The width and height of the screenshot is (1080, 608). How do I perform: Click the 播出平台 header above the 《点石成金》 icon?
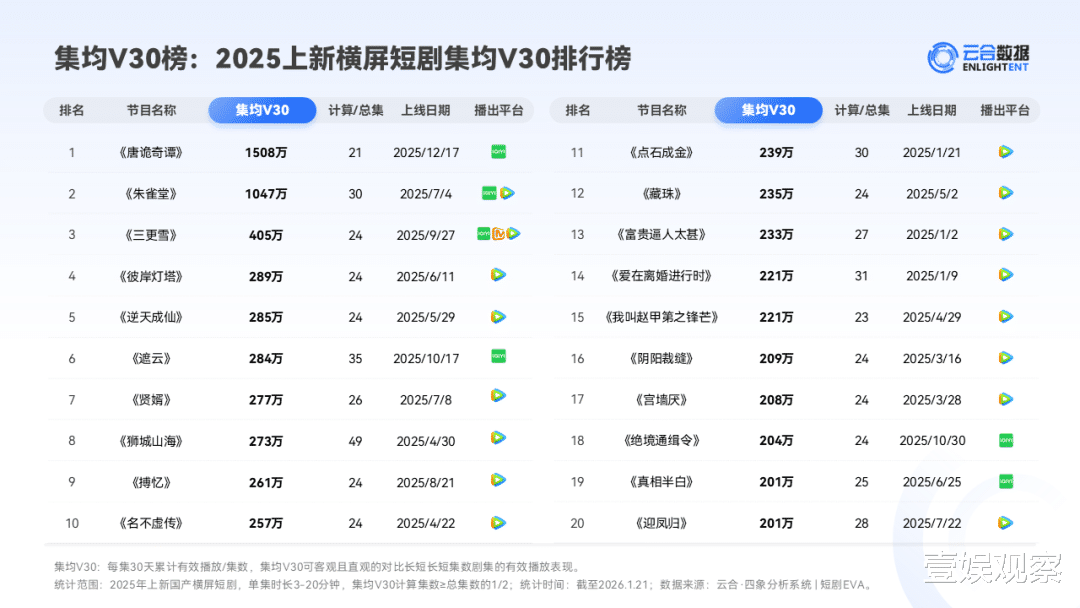pos(1005,110)
